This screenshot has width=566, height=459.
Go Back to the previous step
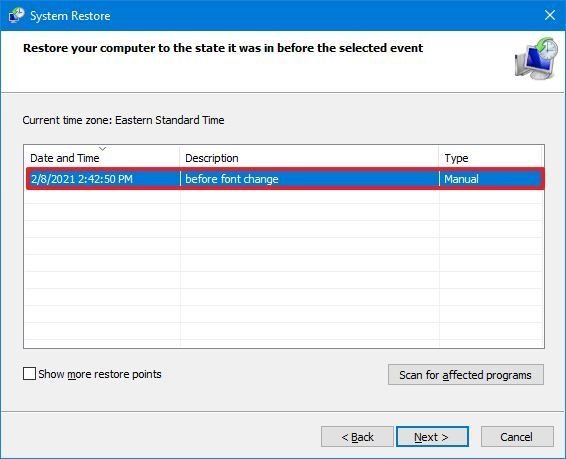[357, 437]
